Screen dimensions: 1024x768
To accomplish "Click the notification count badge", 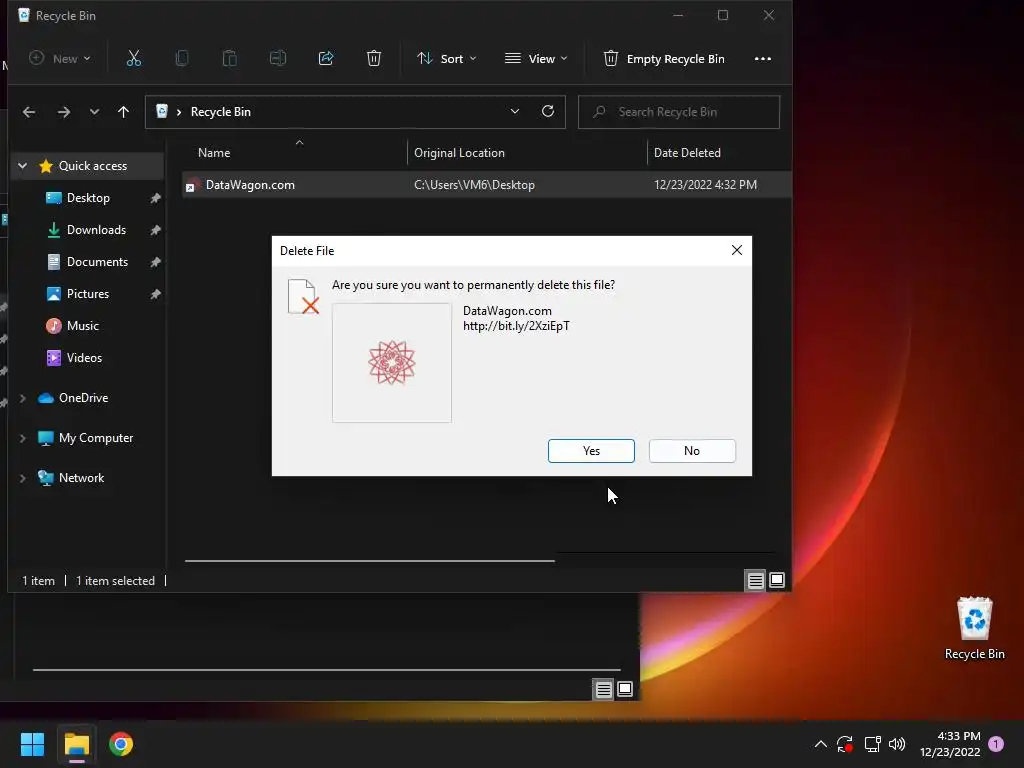I will [x=996, y=744].
